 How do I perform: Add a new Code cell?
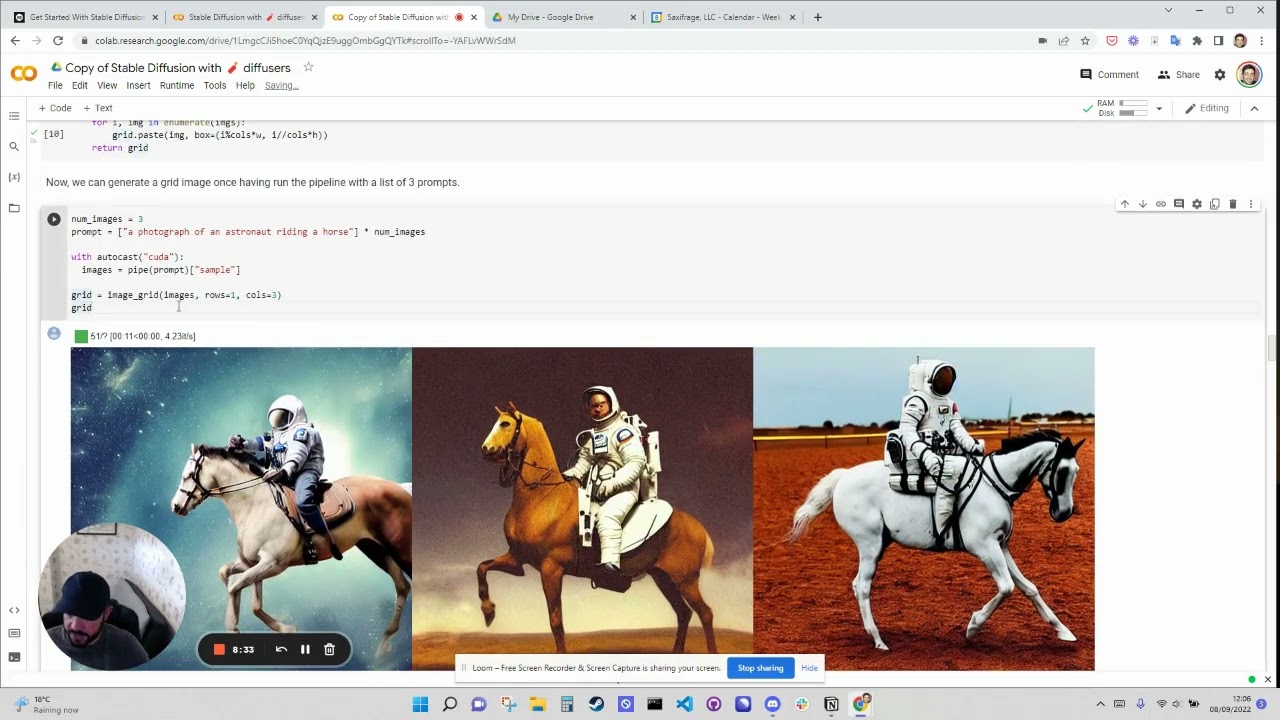tap(55, 108)
